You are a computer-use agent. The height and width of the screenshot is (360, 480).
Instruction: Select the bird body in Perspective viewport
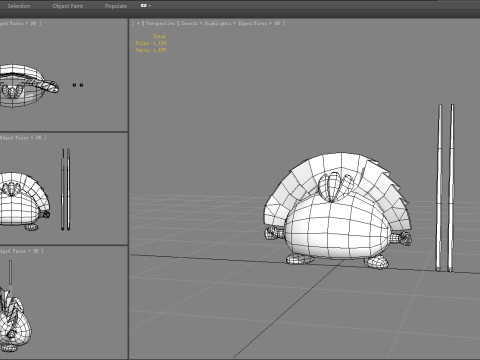pyautogui.click(x=337, y=228)
